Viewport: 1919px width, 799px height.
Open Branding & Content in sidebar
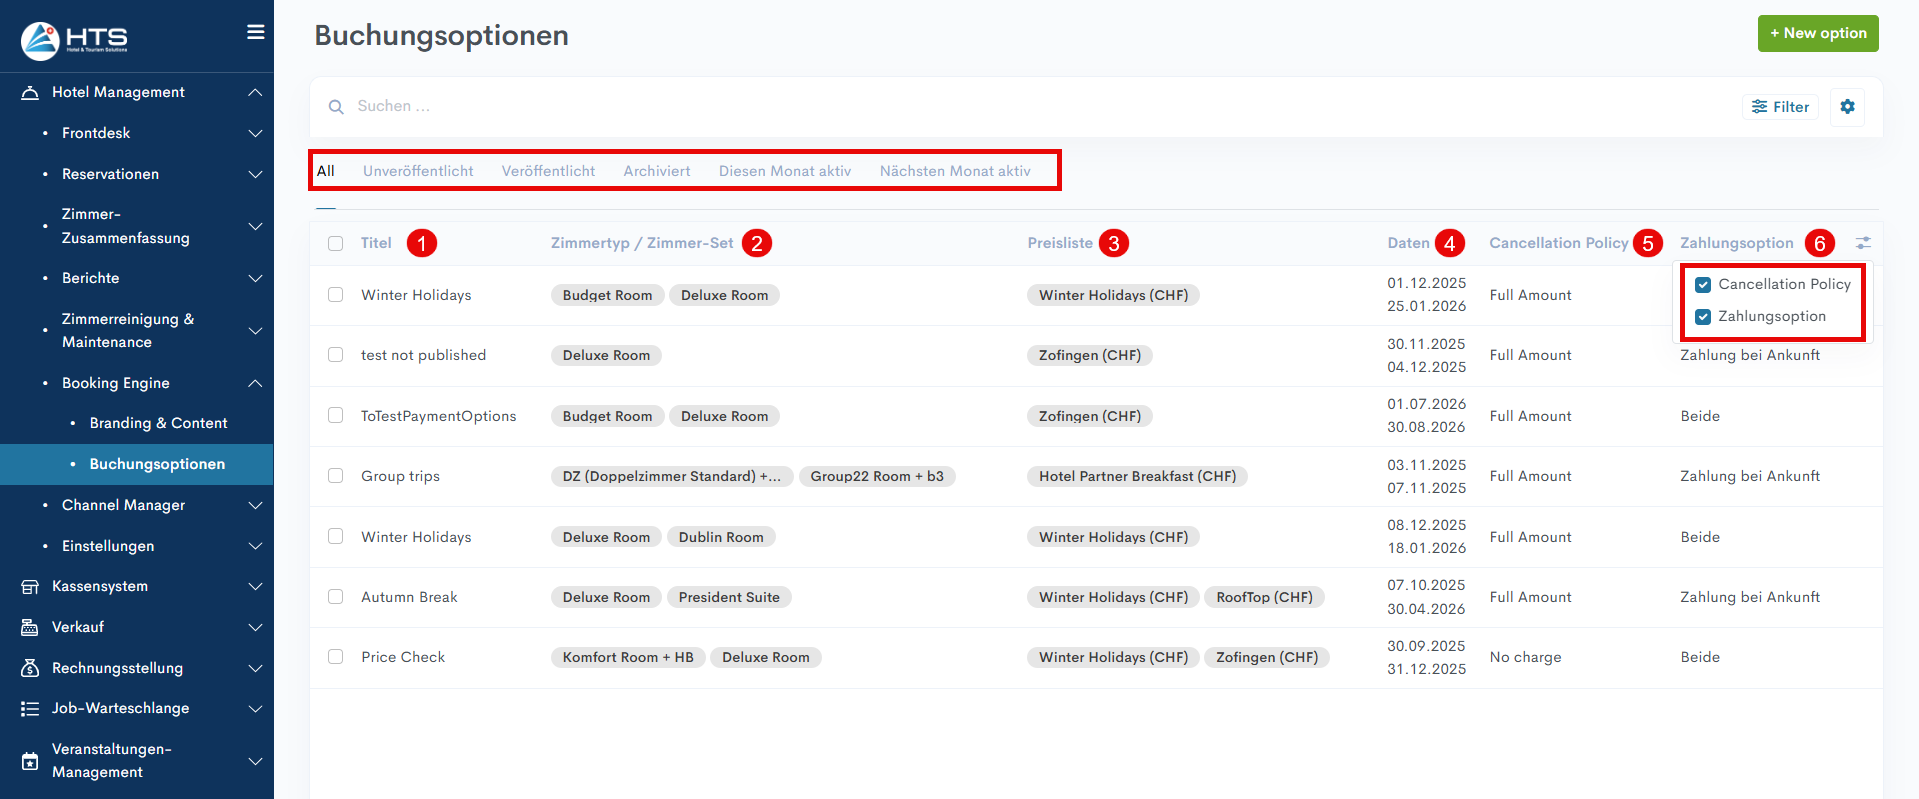[158, 423]
